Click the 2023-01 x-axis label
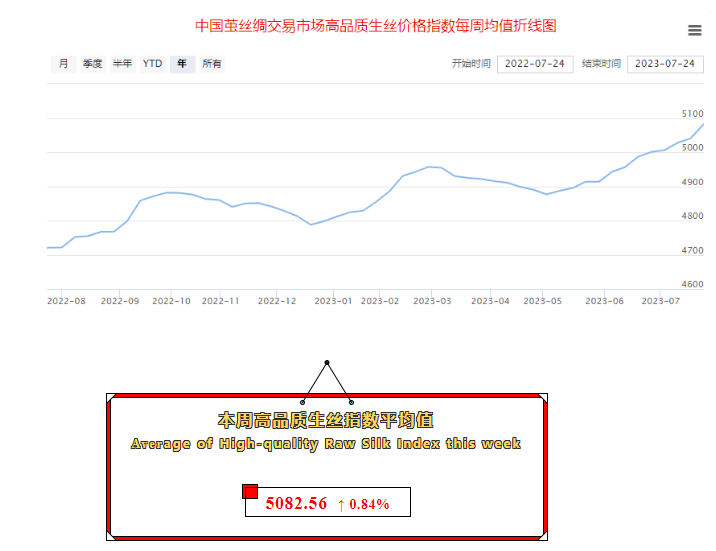 pyautogui.click(x=334, y=300)
